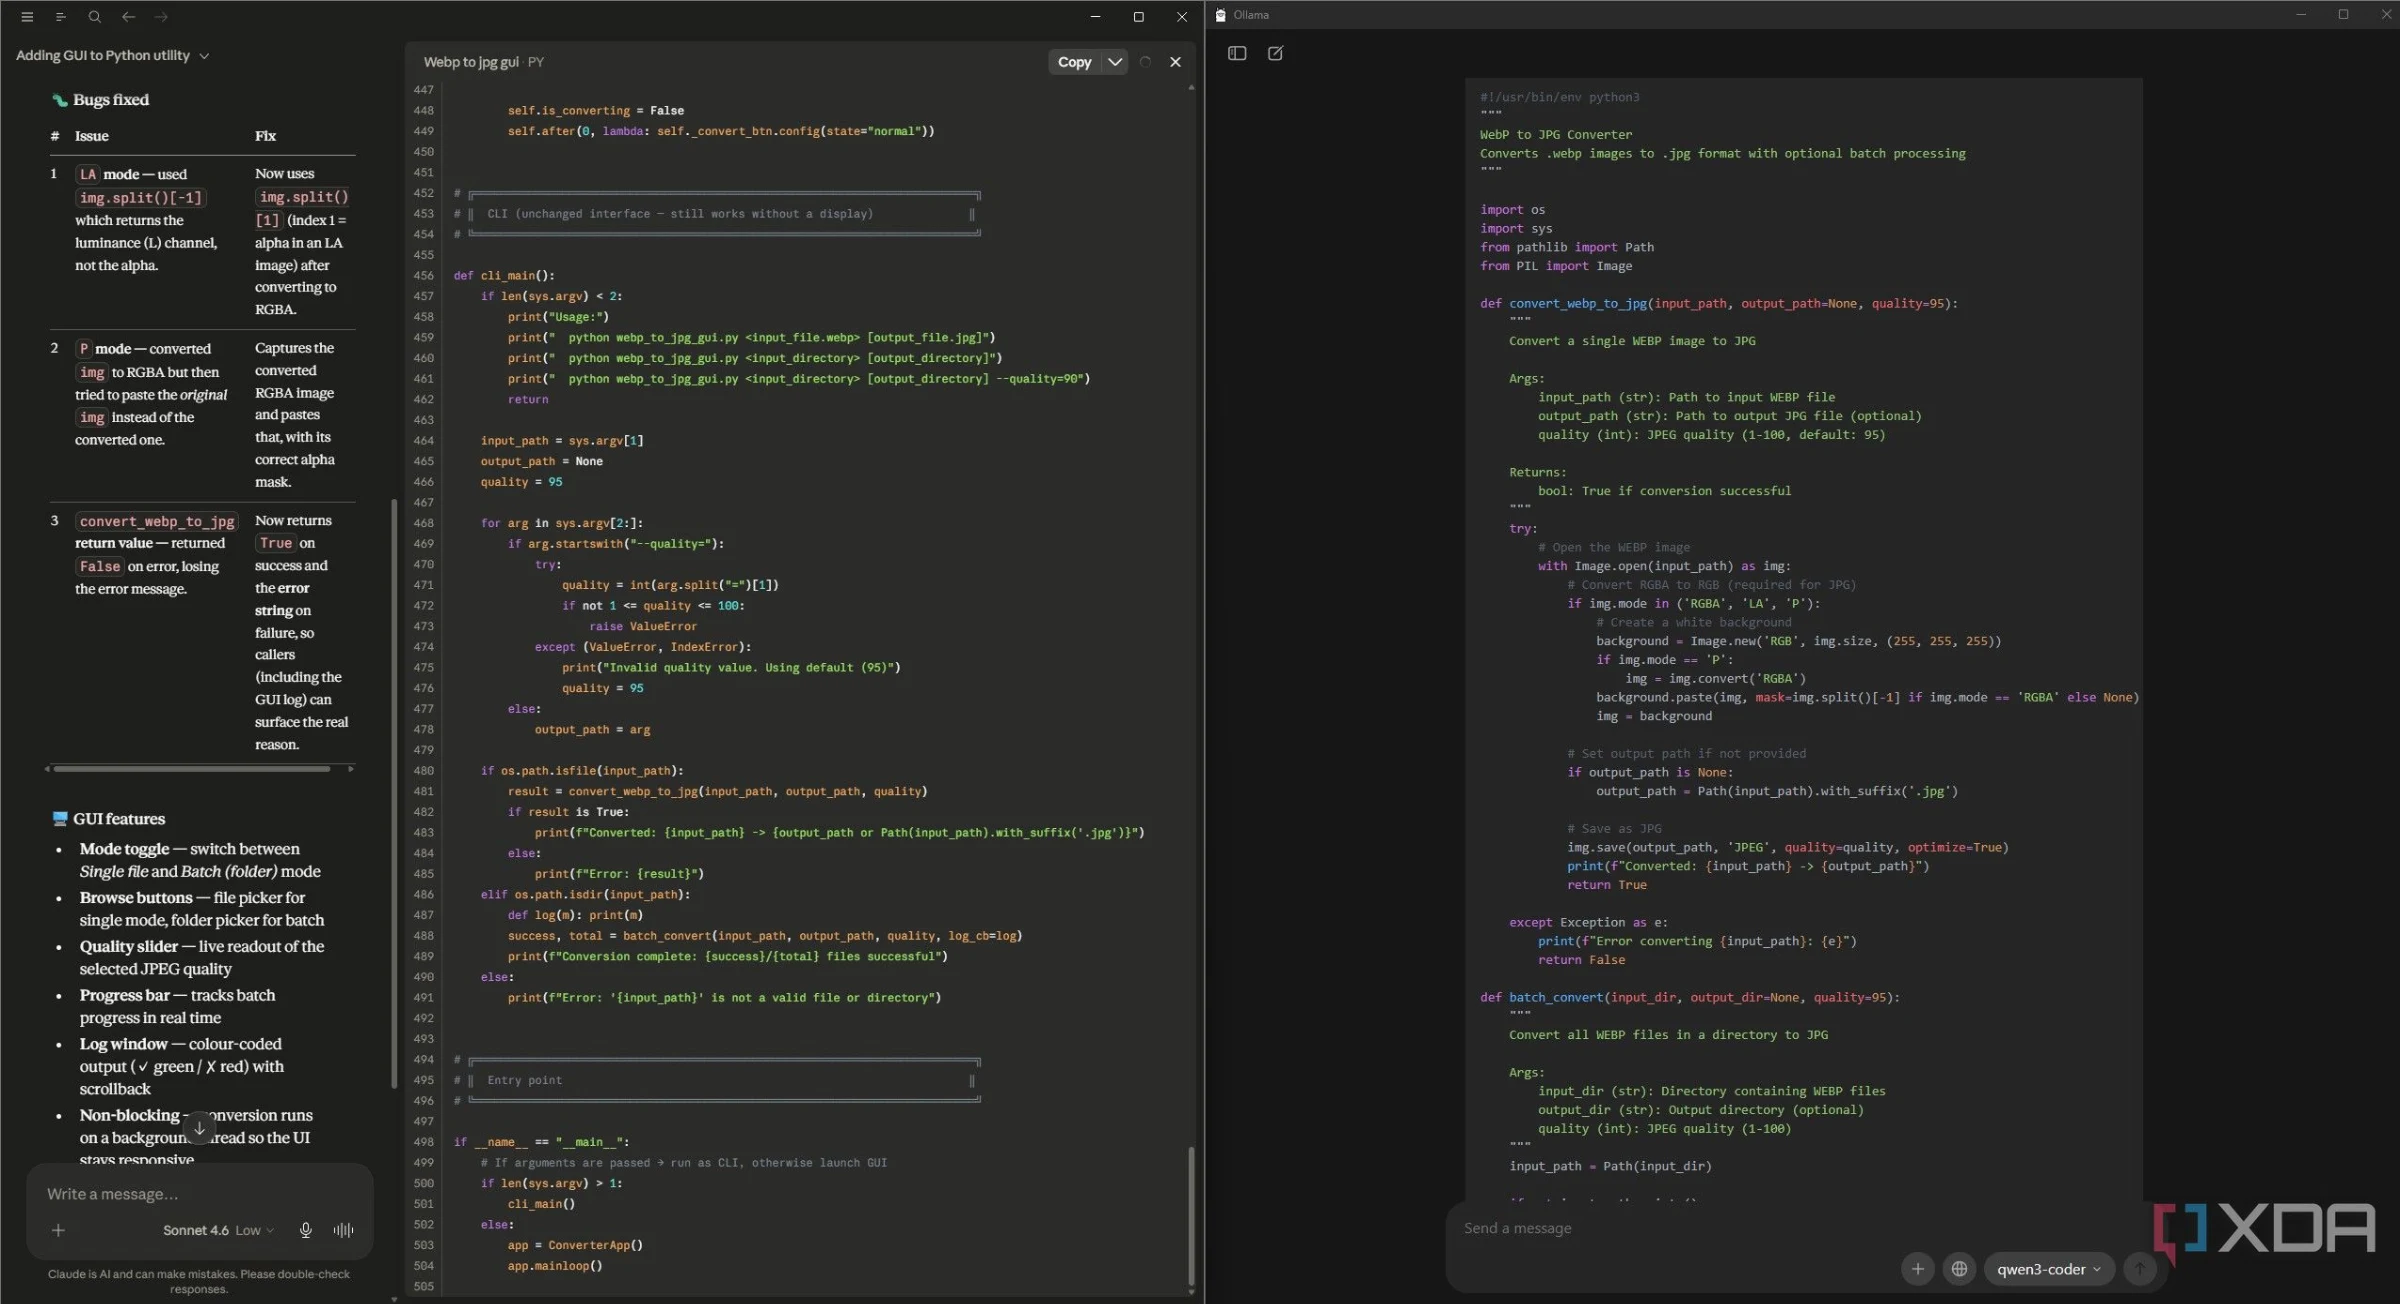Close the Webp to jpg gui artifact panel
This screenshot has width=2400, height=1304.
click(1175, 62)
